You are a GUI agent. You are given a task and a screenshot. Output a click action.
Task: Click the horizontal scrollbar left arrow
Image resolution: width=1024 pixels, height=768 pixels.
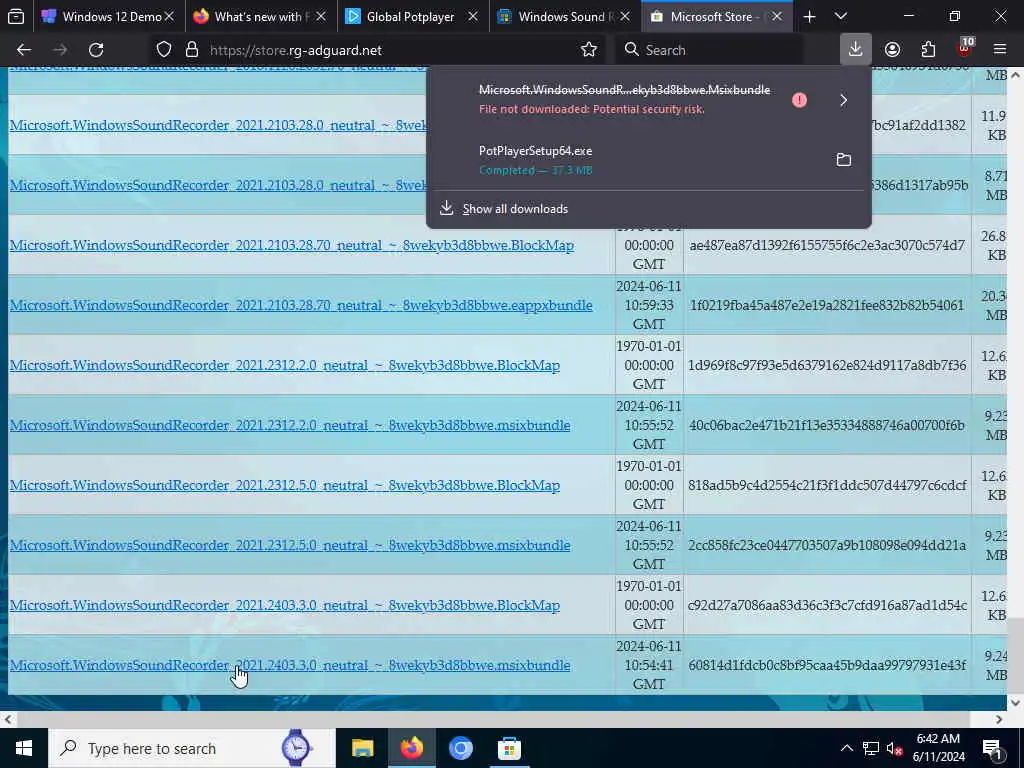[x=7, y=719]
